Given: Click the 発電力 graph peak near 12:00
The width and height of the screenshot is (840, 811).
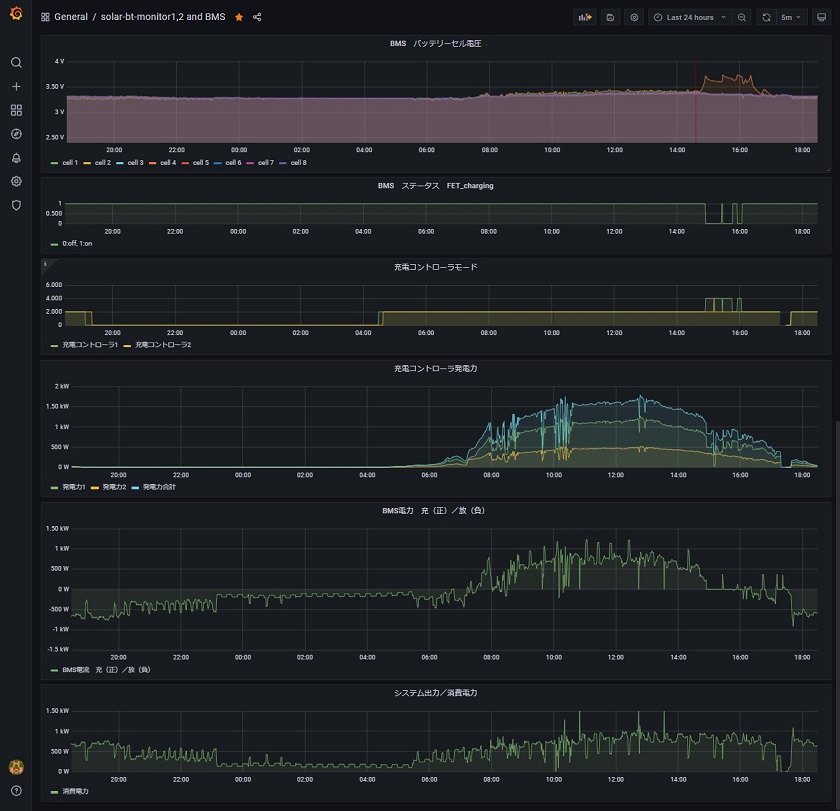Looking at the screenshot, I should [x=641, y=398].
